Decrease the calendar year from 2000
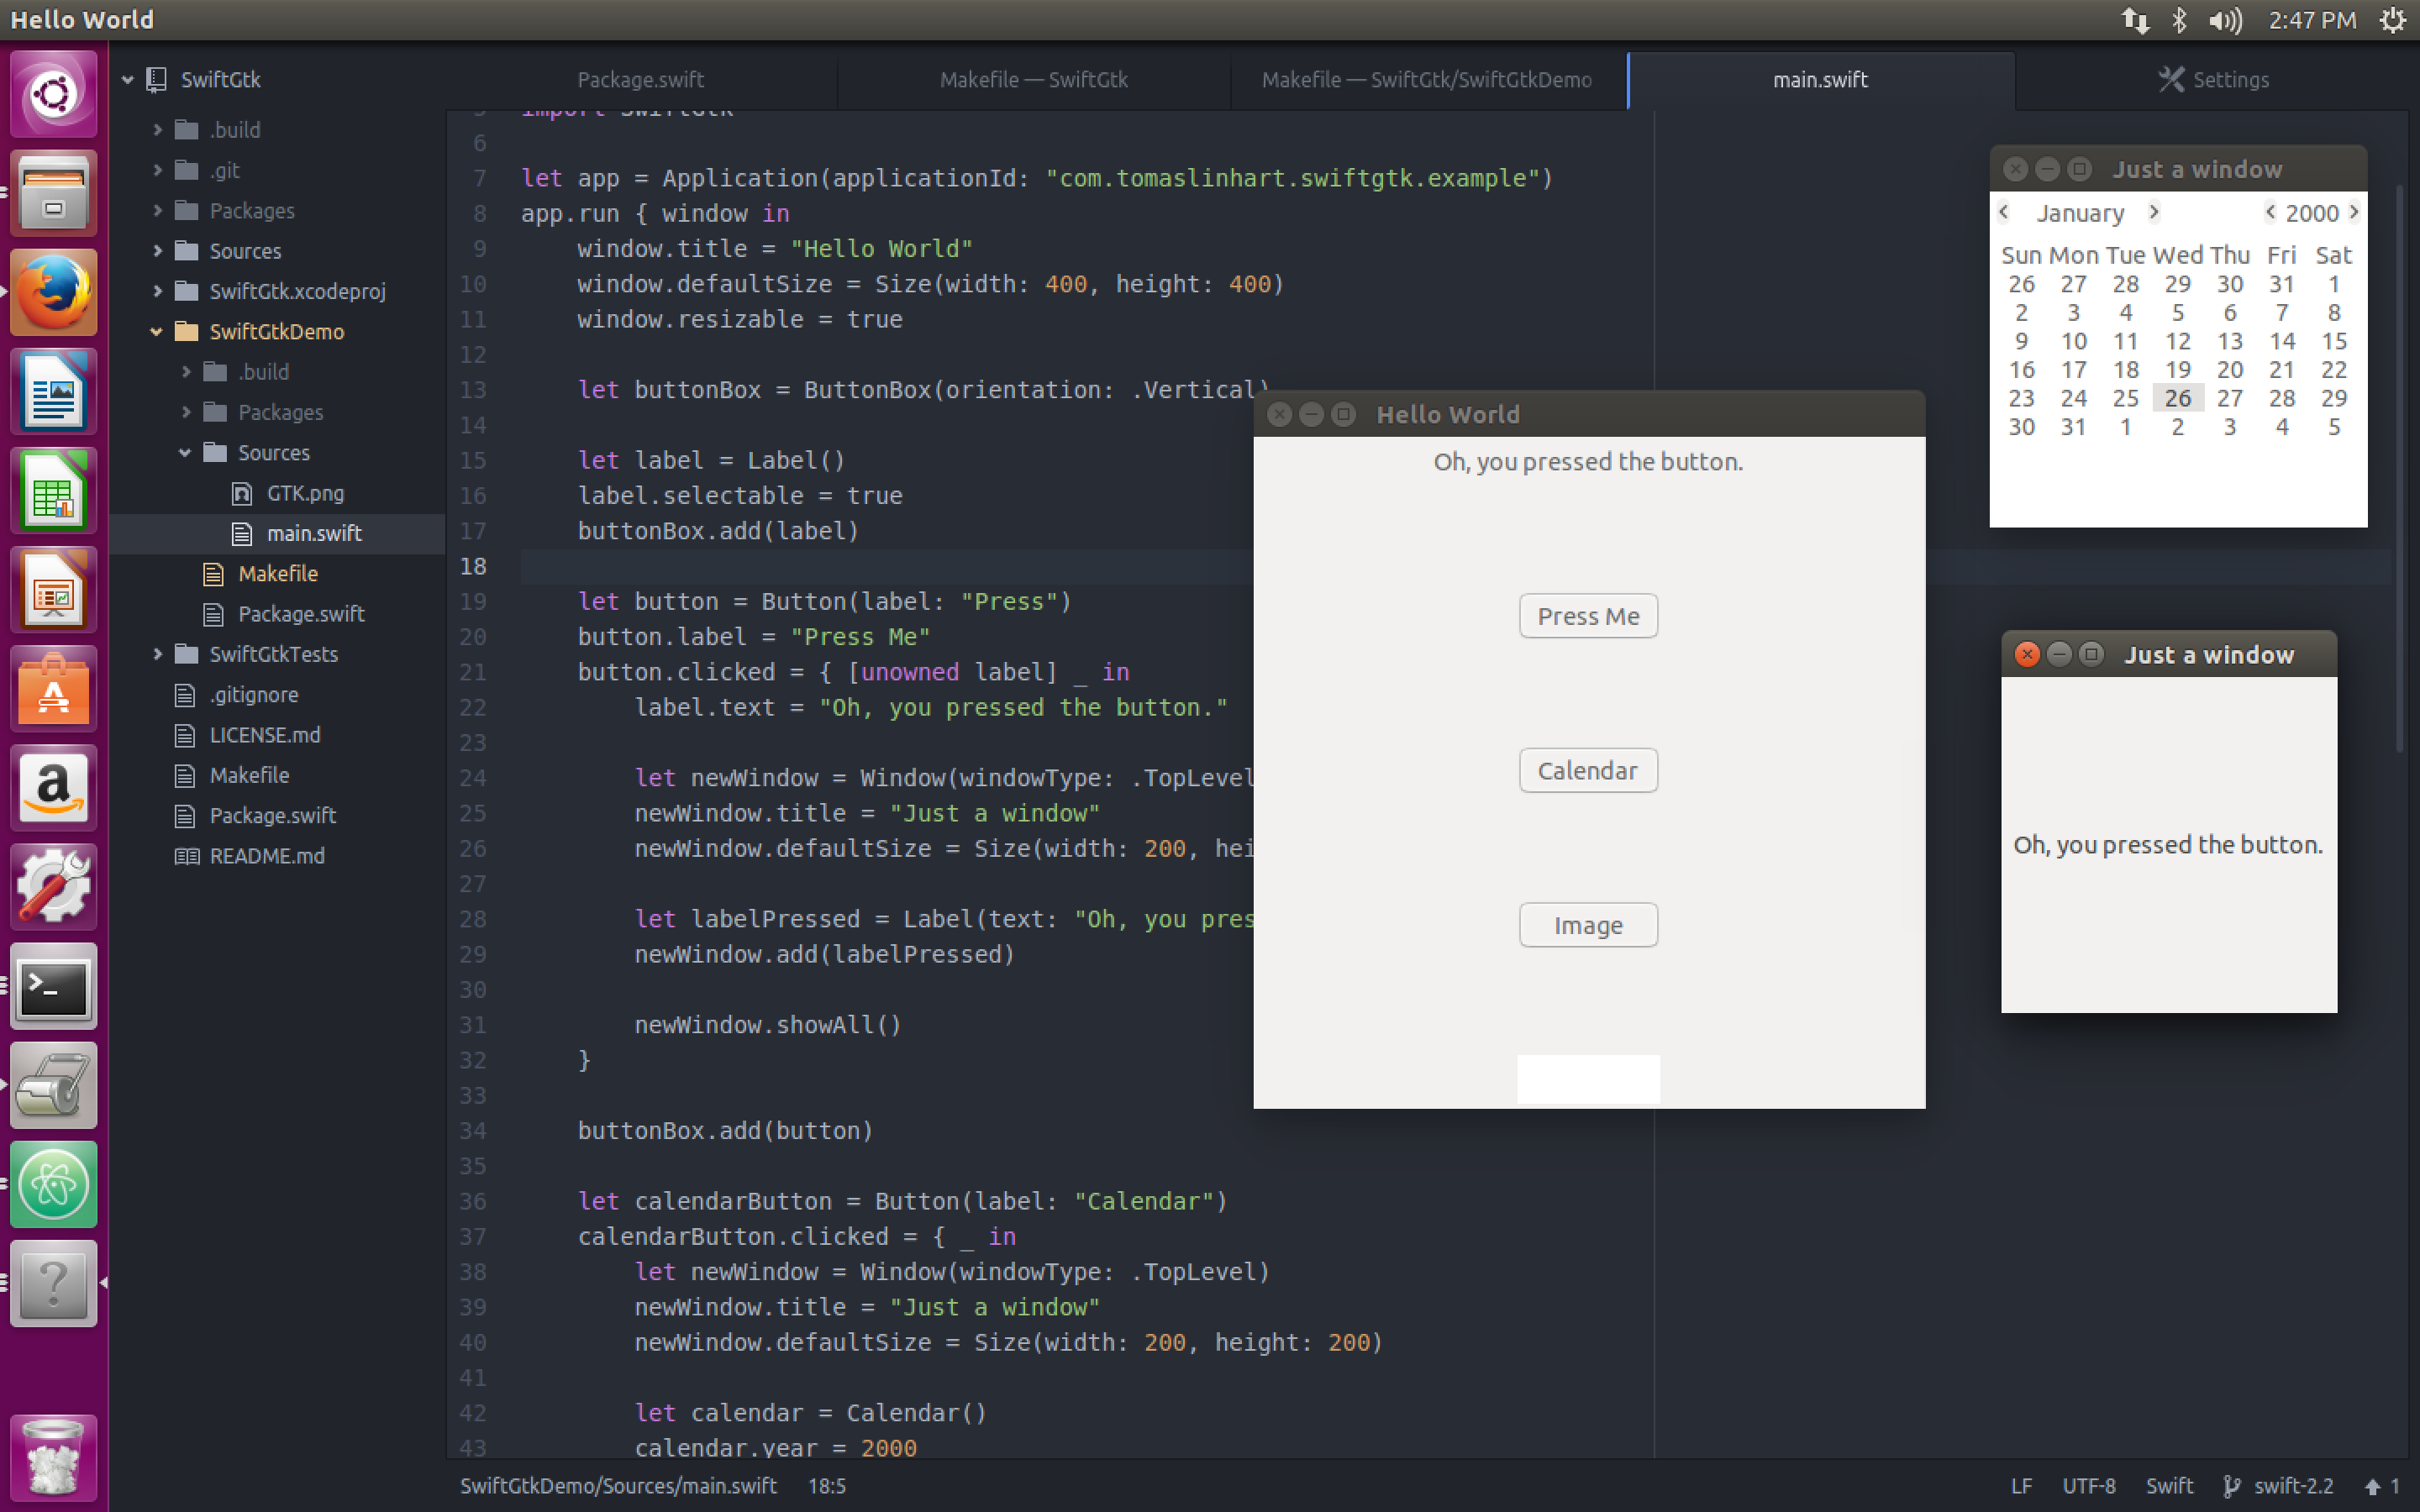2420x1512 pixels. (2270, 212)
